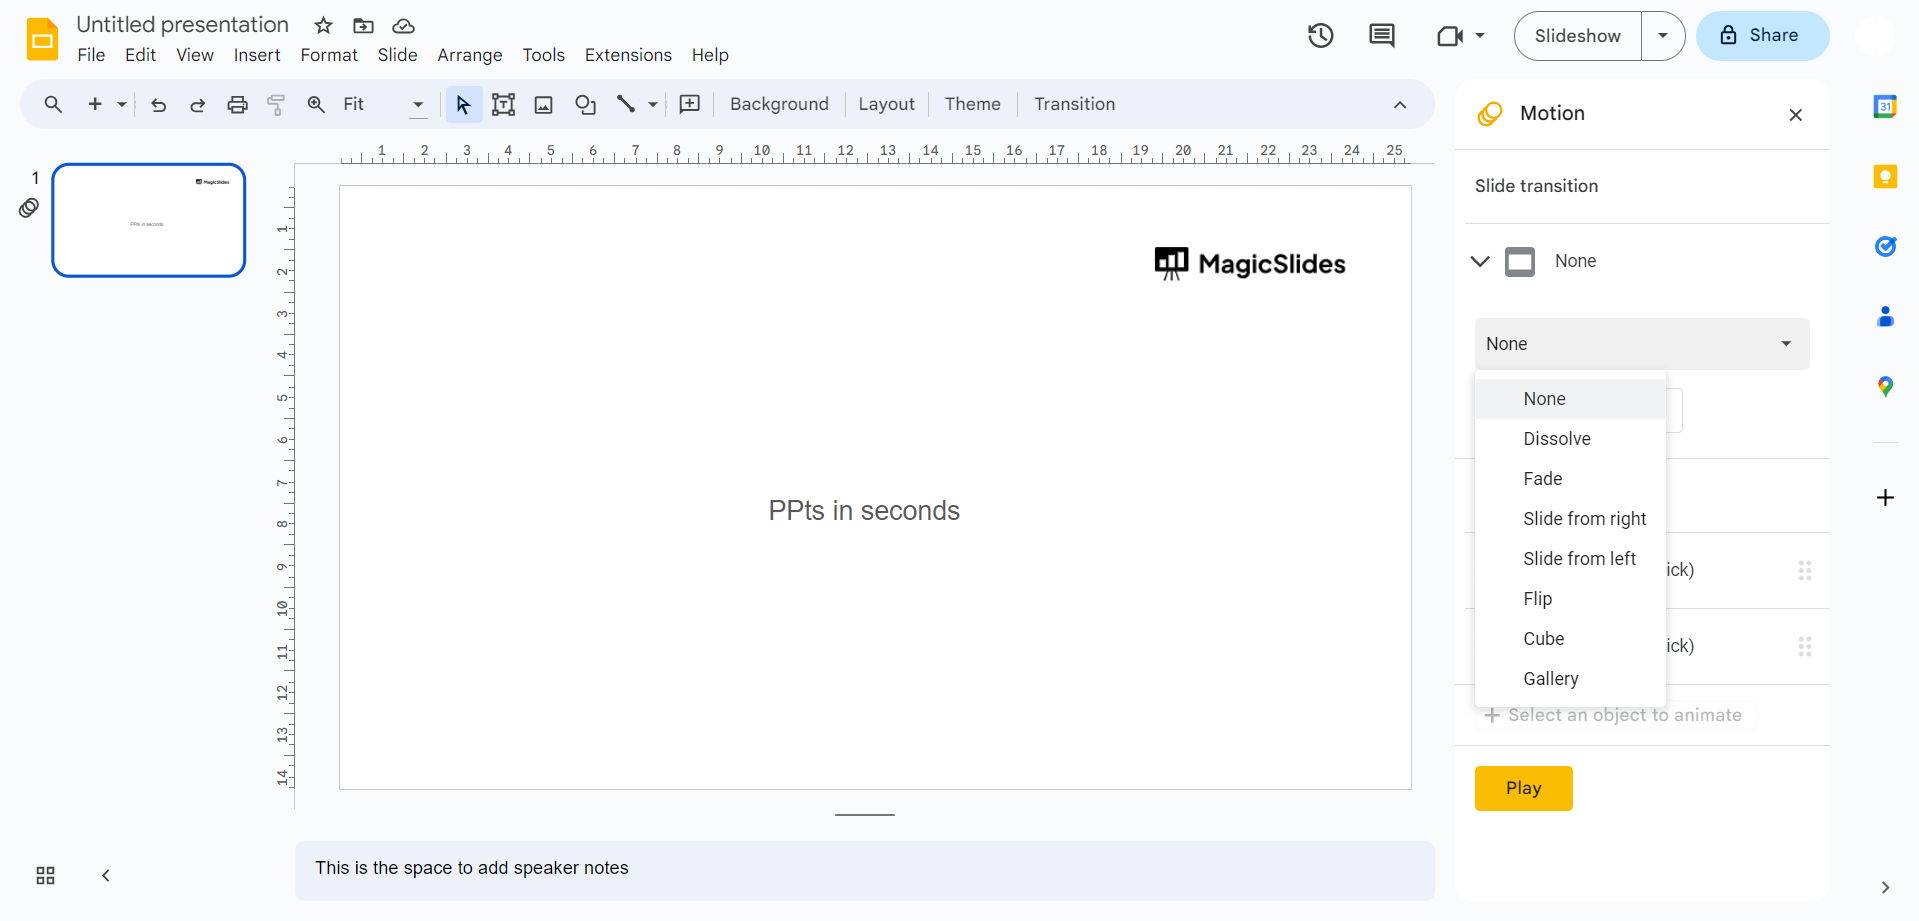Open the Insert menu
Viewport: 1919px width, 921px height.
pyautogui.click(x=257, y=55)
